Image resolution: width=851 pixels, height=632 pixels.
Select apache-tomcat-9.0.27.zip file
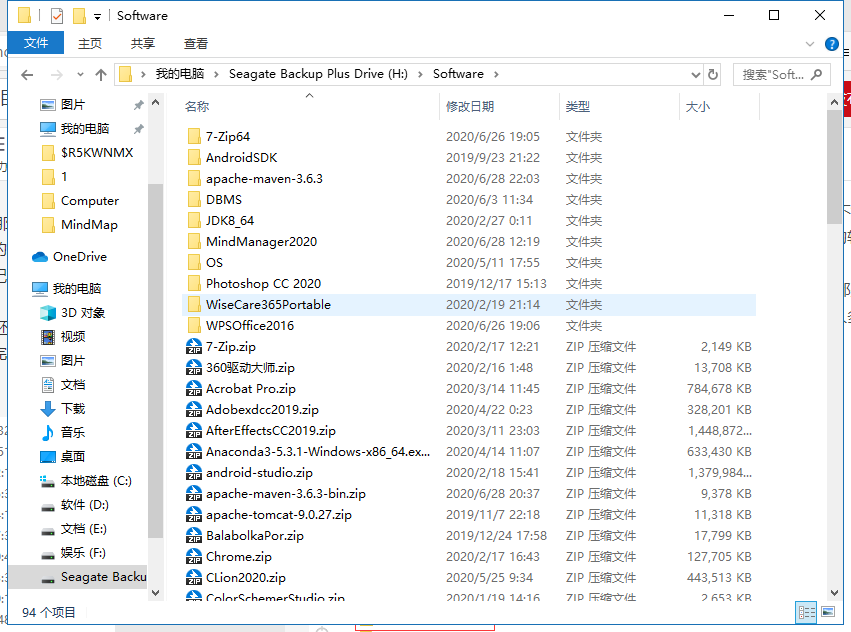pyautogui.click(x=278, y=515)
